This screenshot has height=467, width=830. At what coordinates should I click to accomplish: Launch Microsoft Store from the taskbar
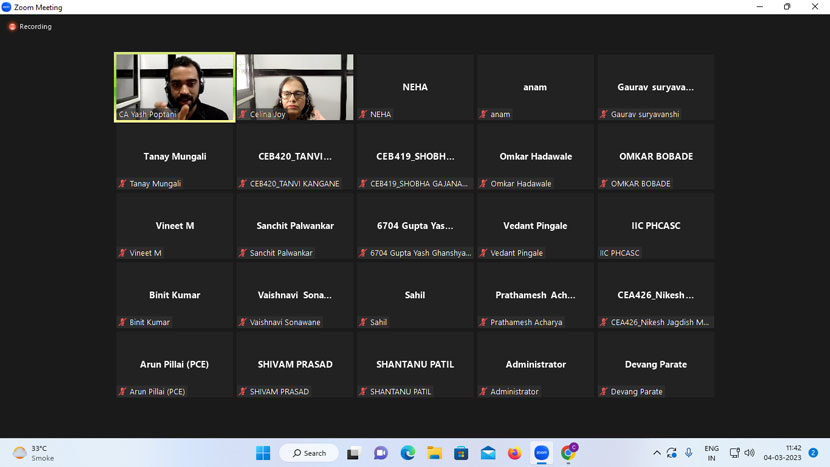(461, 453)
